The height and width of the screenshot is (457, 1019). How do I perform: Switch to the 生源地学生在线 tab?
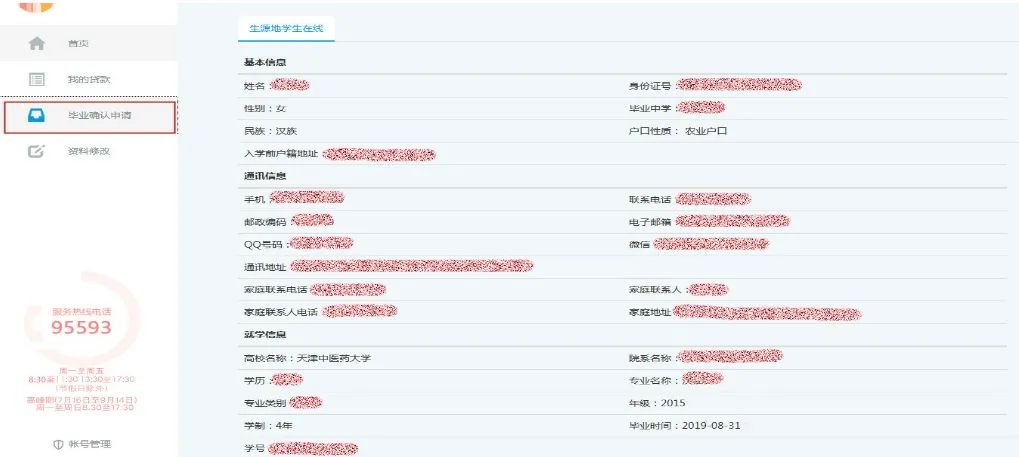click(x=286, y=27)
